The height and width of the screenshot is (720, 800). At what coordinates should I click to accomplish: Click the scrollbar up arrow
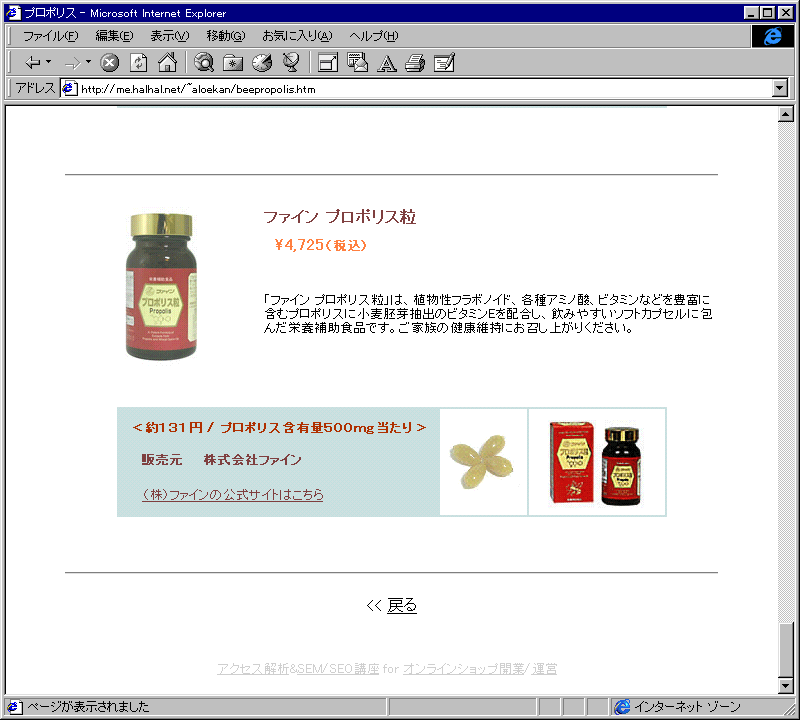pyautogui.click(x=786, y=114)
